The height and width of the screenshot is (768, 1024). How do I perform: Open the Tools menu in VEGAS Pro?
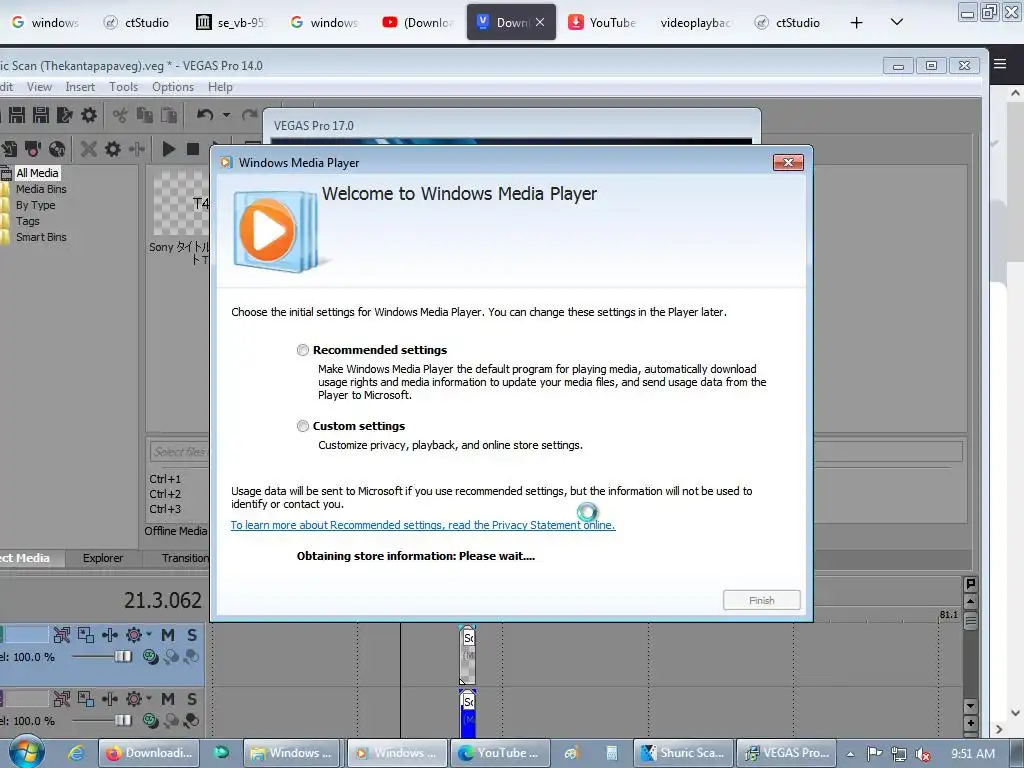tap(123, 87)
